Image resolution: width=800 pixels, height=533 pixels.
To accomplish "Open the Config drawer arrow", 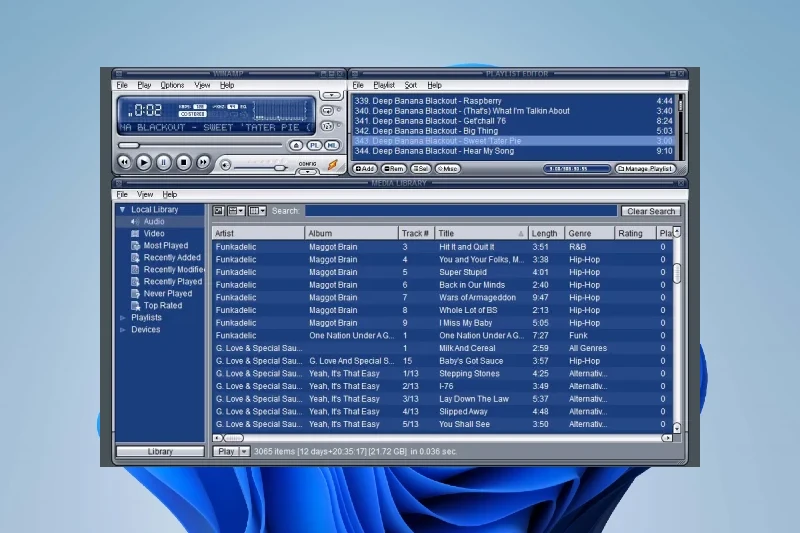I will click(x=308, y=172).
